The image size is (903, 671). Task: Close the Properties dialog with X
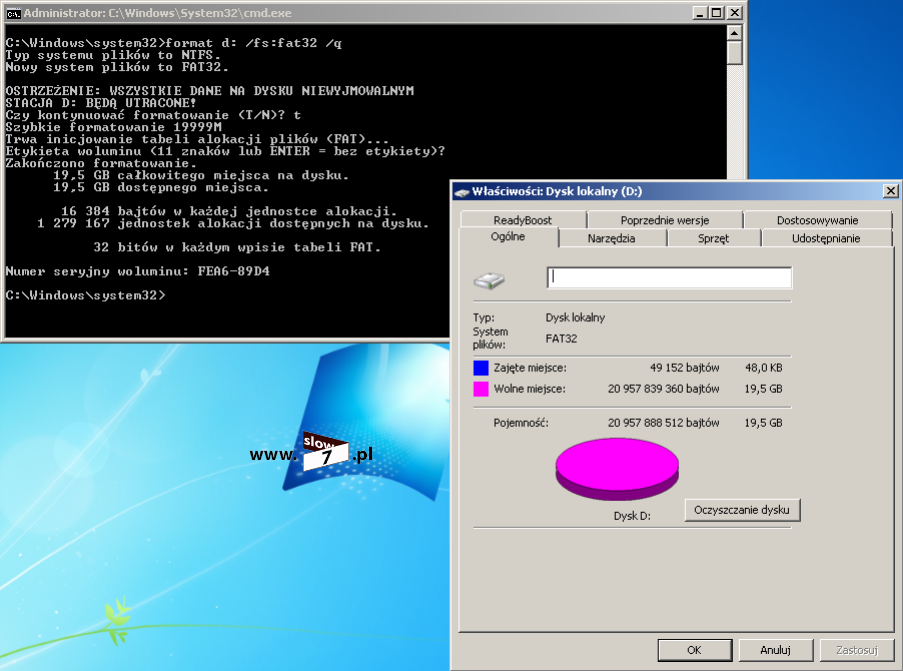click(890, 191)
